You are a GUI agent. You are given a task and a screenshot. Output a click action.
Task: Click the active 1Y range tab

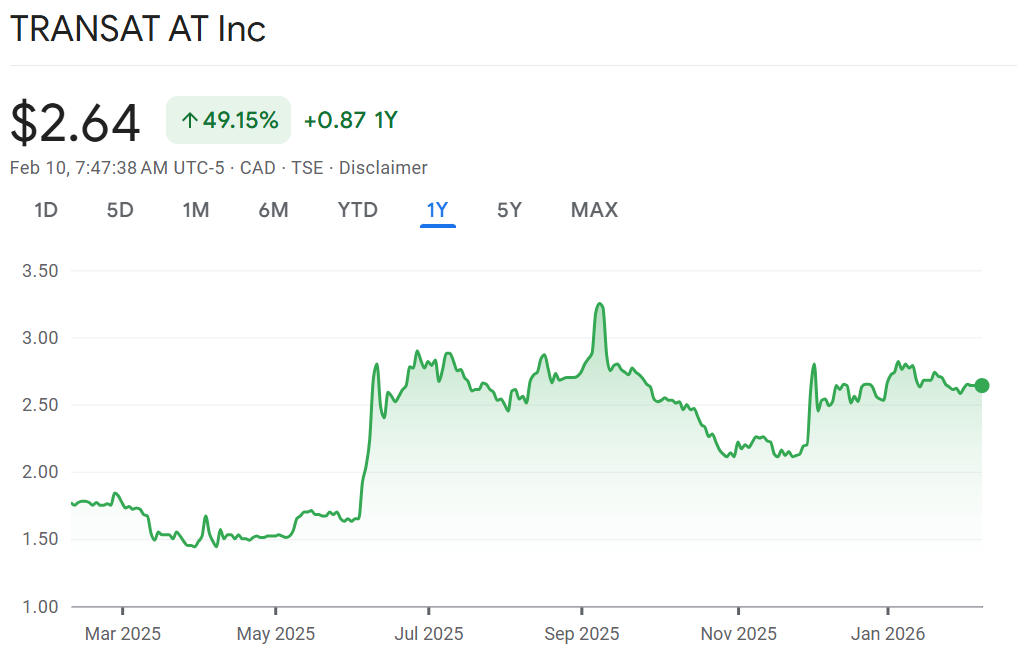(437, 210)
